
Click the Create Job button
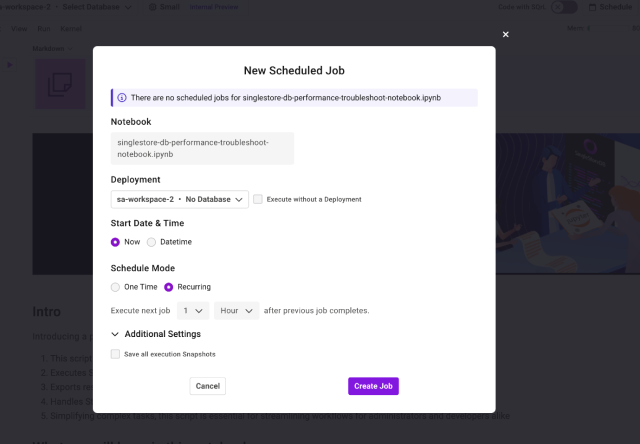pos(373,386)
